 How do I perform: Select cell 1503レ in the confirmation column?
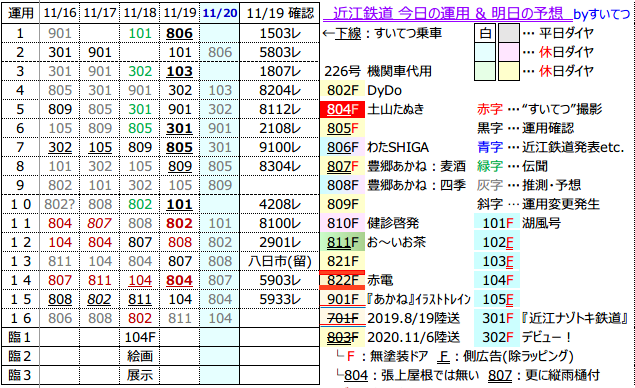(280, 33)
